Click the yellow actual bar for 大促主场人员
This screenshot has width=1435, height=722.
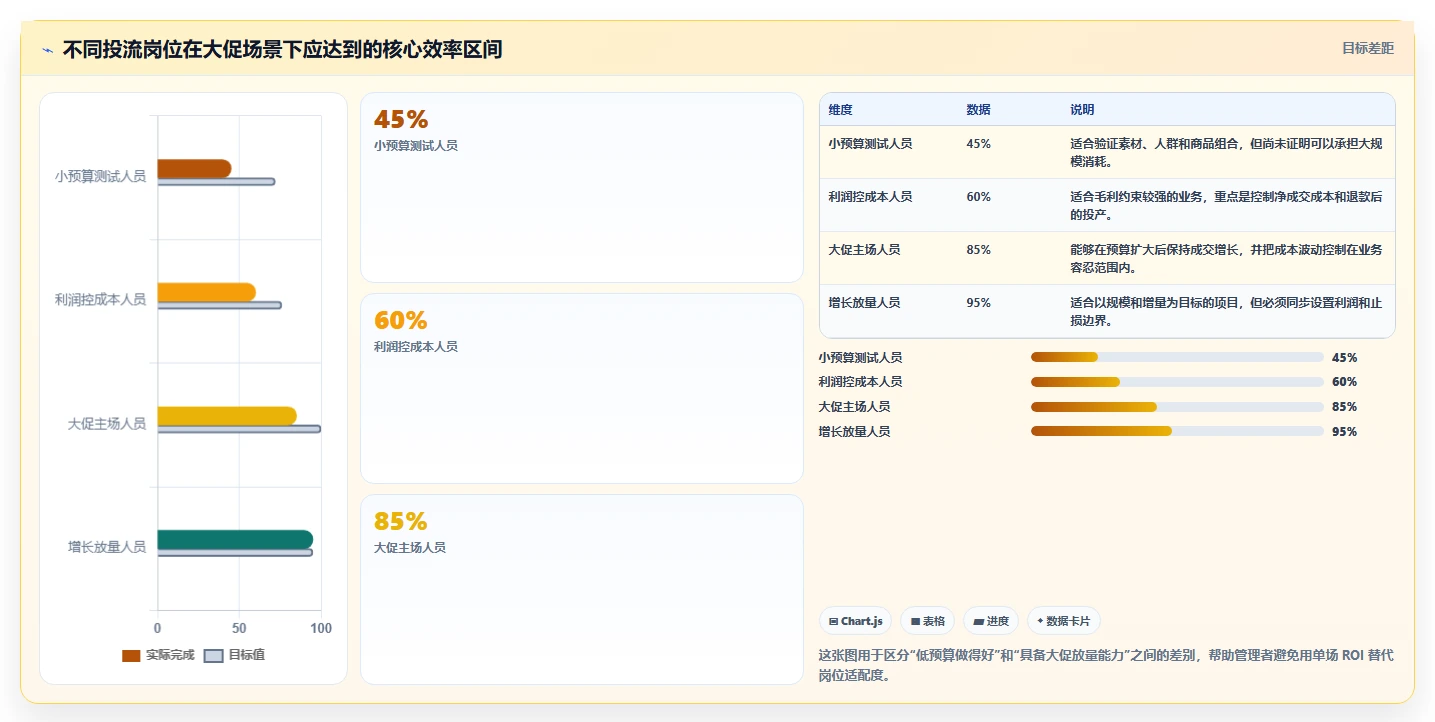pos(227,416)
